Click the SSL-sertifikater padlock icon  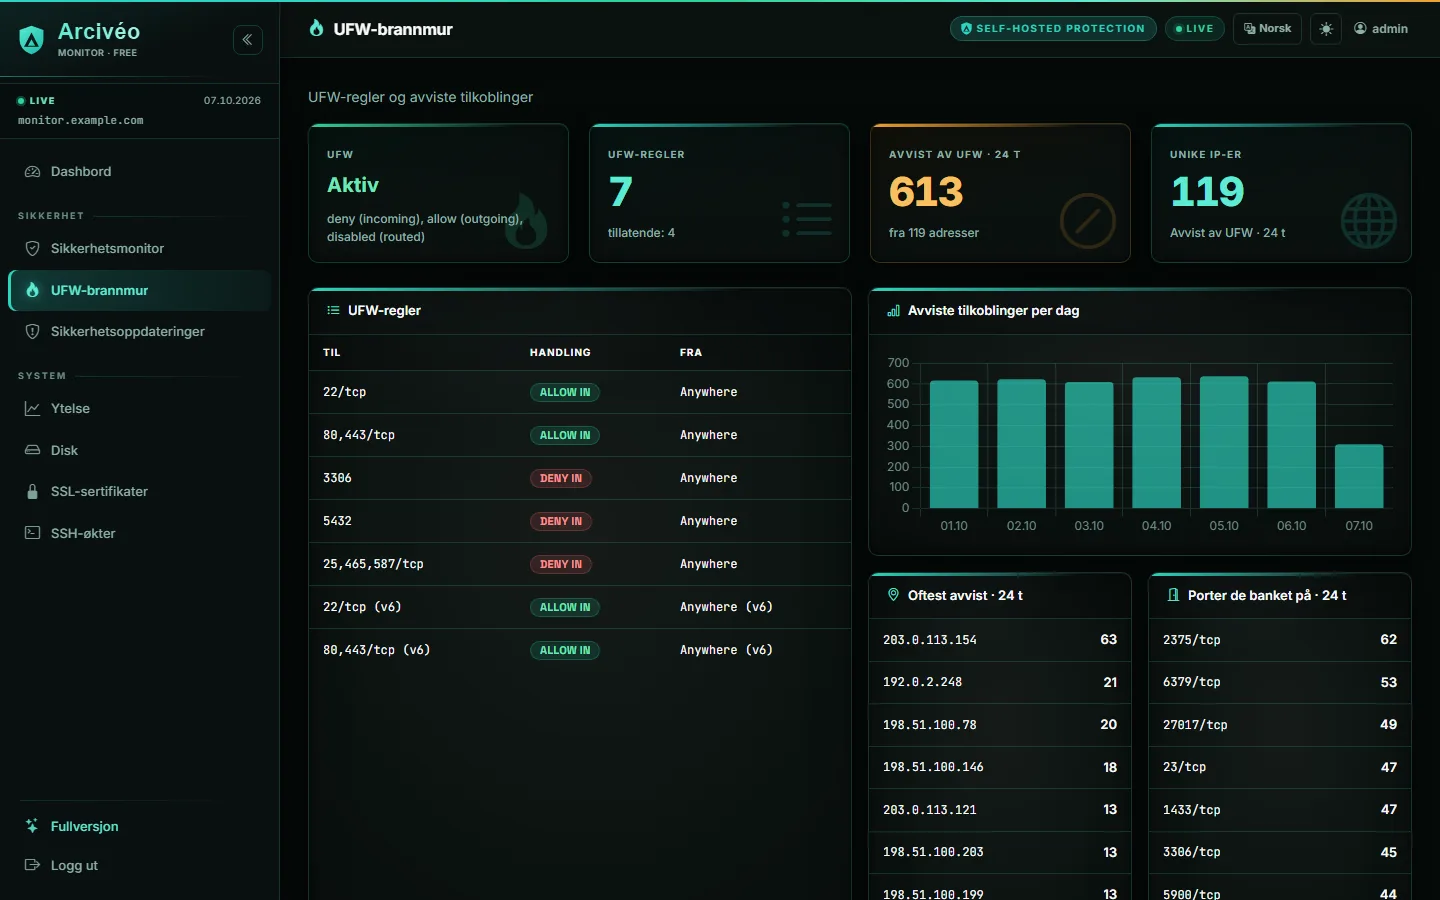32,492
